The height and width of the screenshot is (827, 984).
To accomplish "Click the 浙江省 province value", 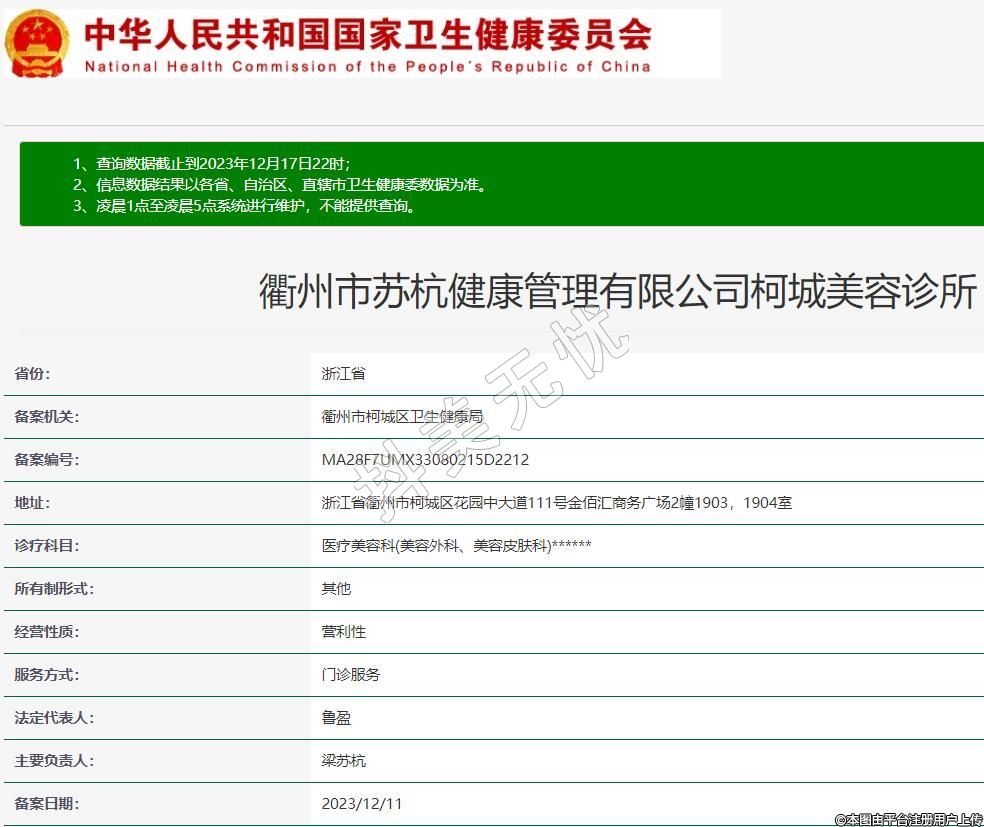I will [x=343, y=374].
